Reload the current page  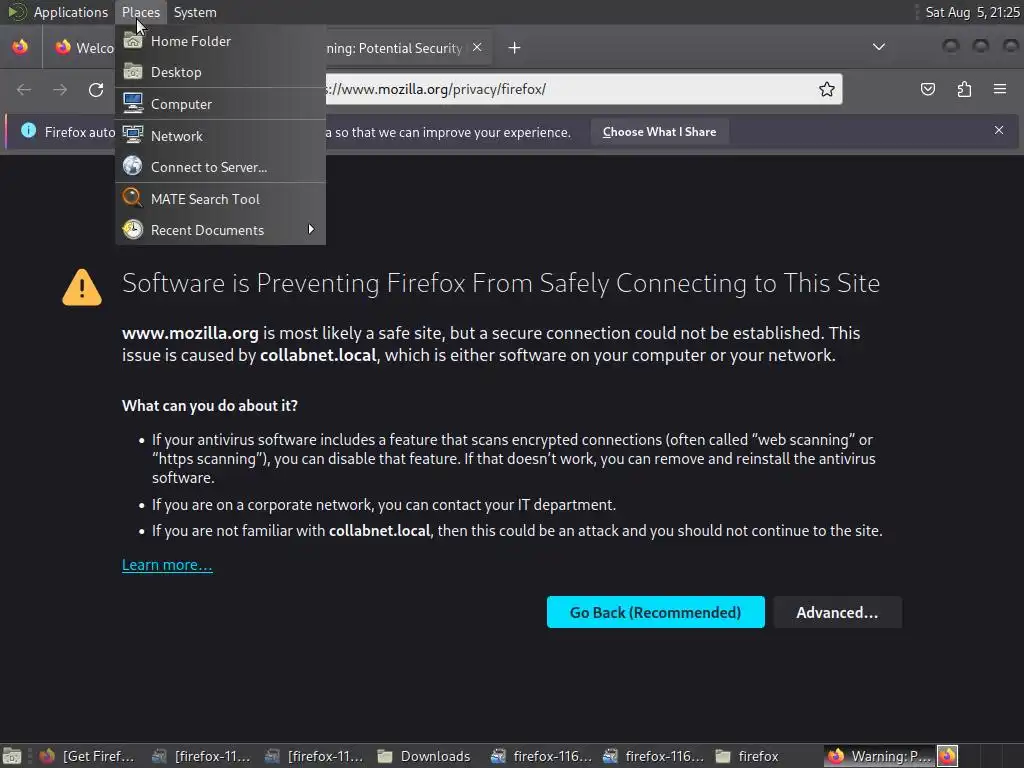pyautogui.click(x=96, y=89)
